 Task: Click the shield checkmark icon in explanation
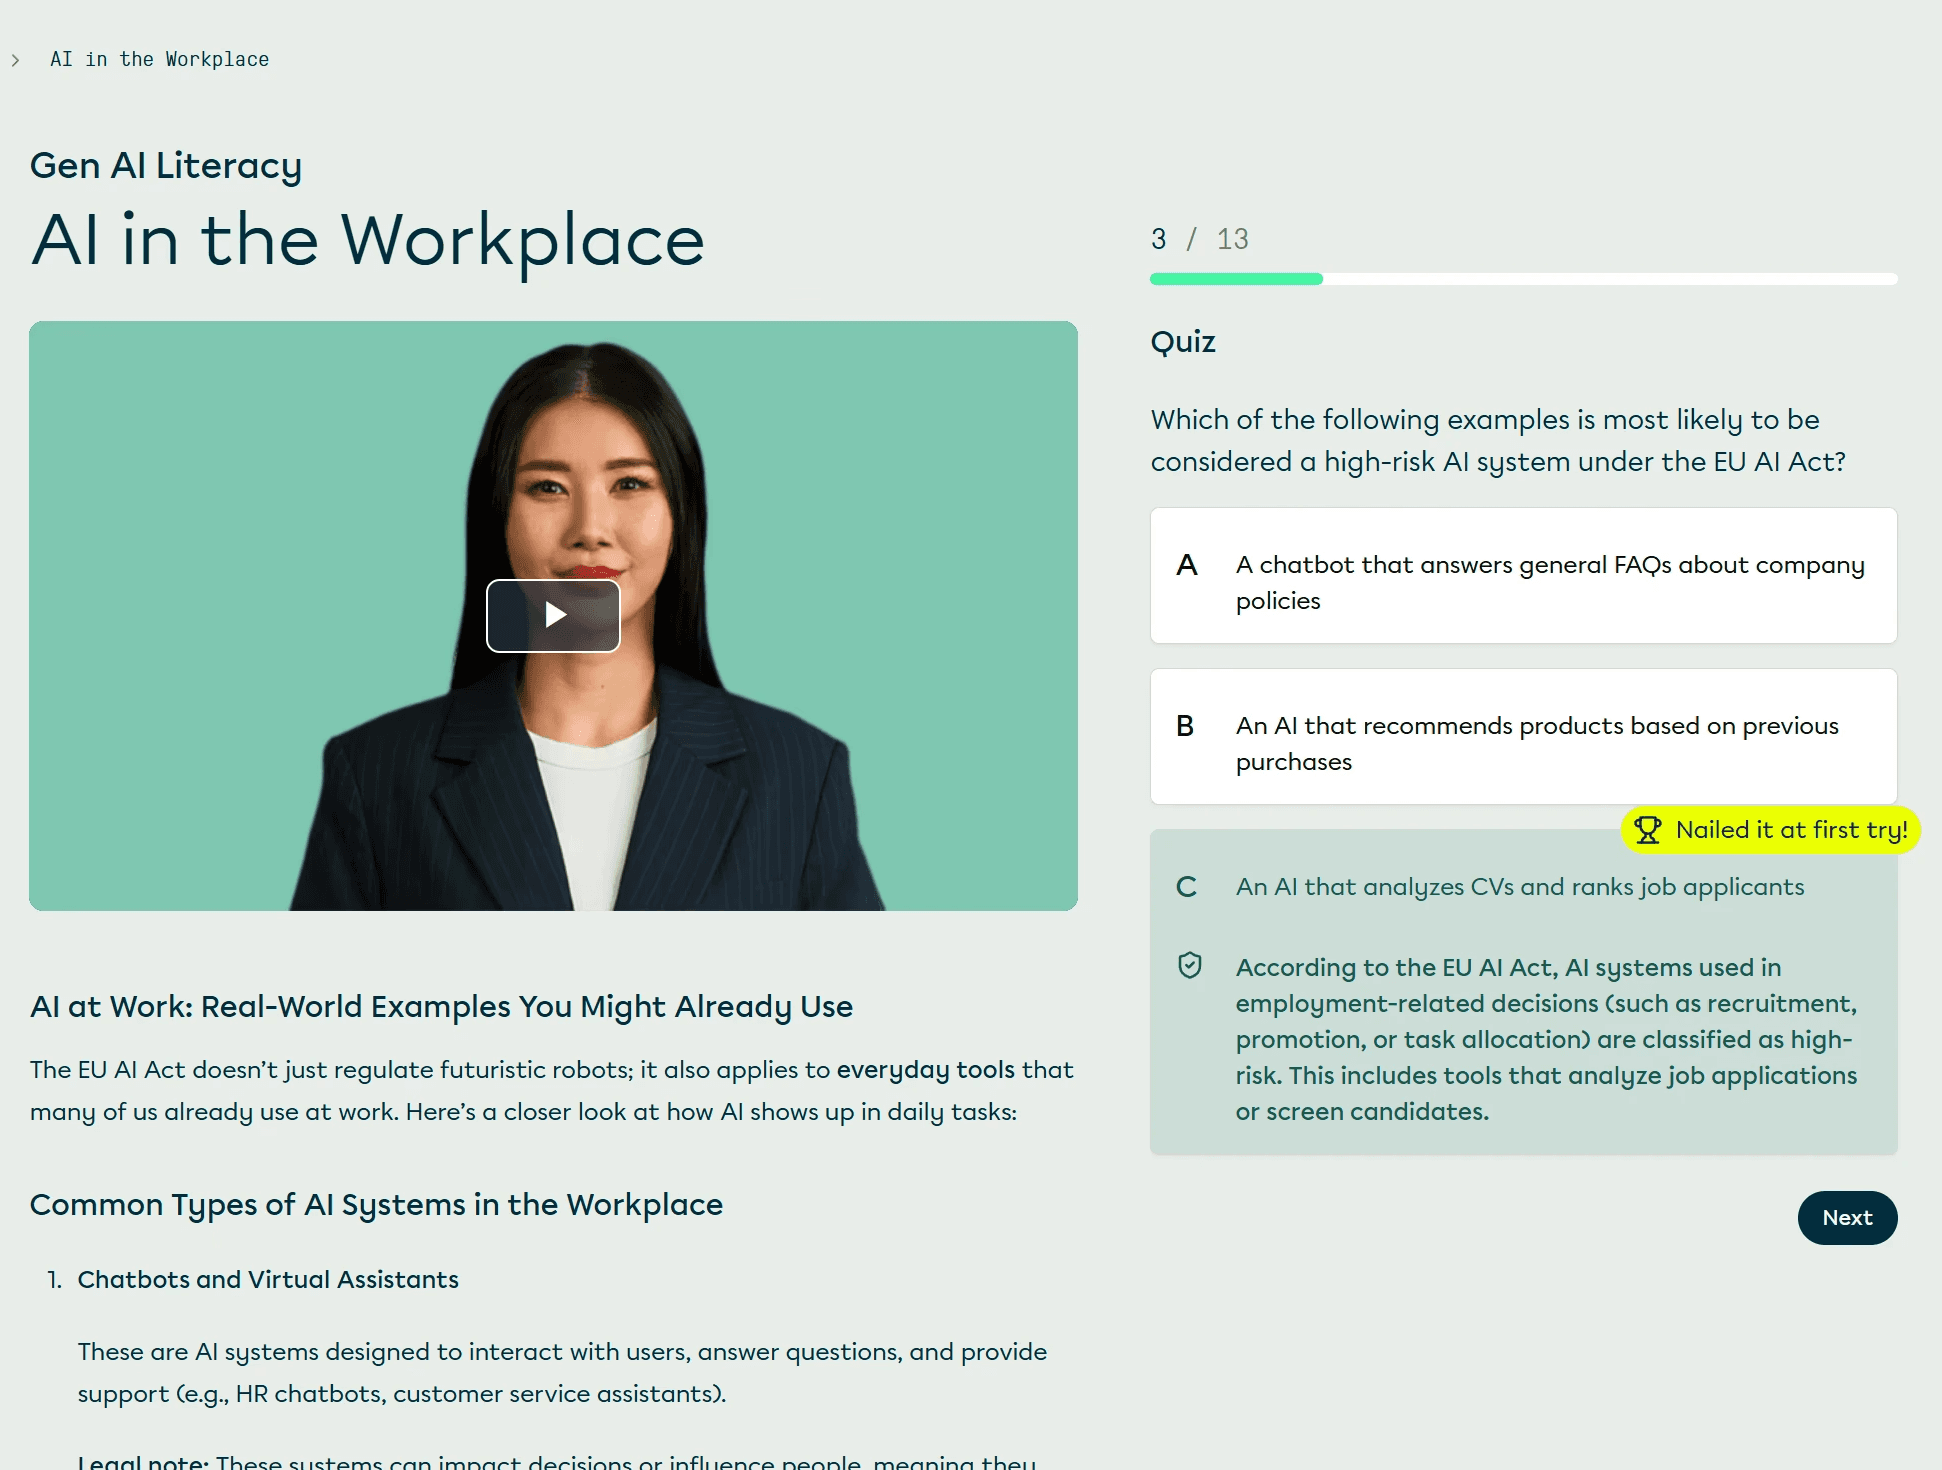(x=1189, y=965)
